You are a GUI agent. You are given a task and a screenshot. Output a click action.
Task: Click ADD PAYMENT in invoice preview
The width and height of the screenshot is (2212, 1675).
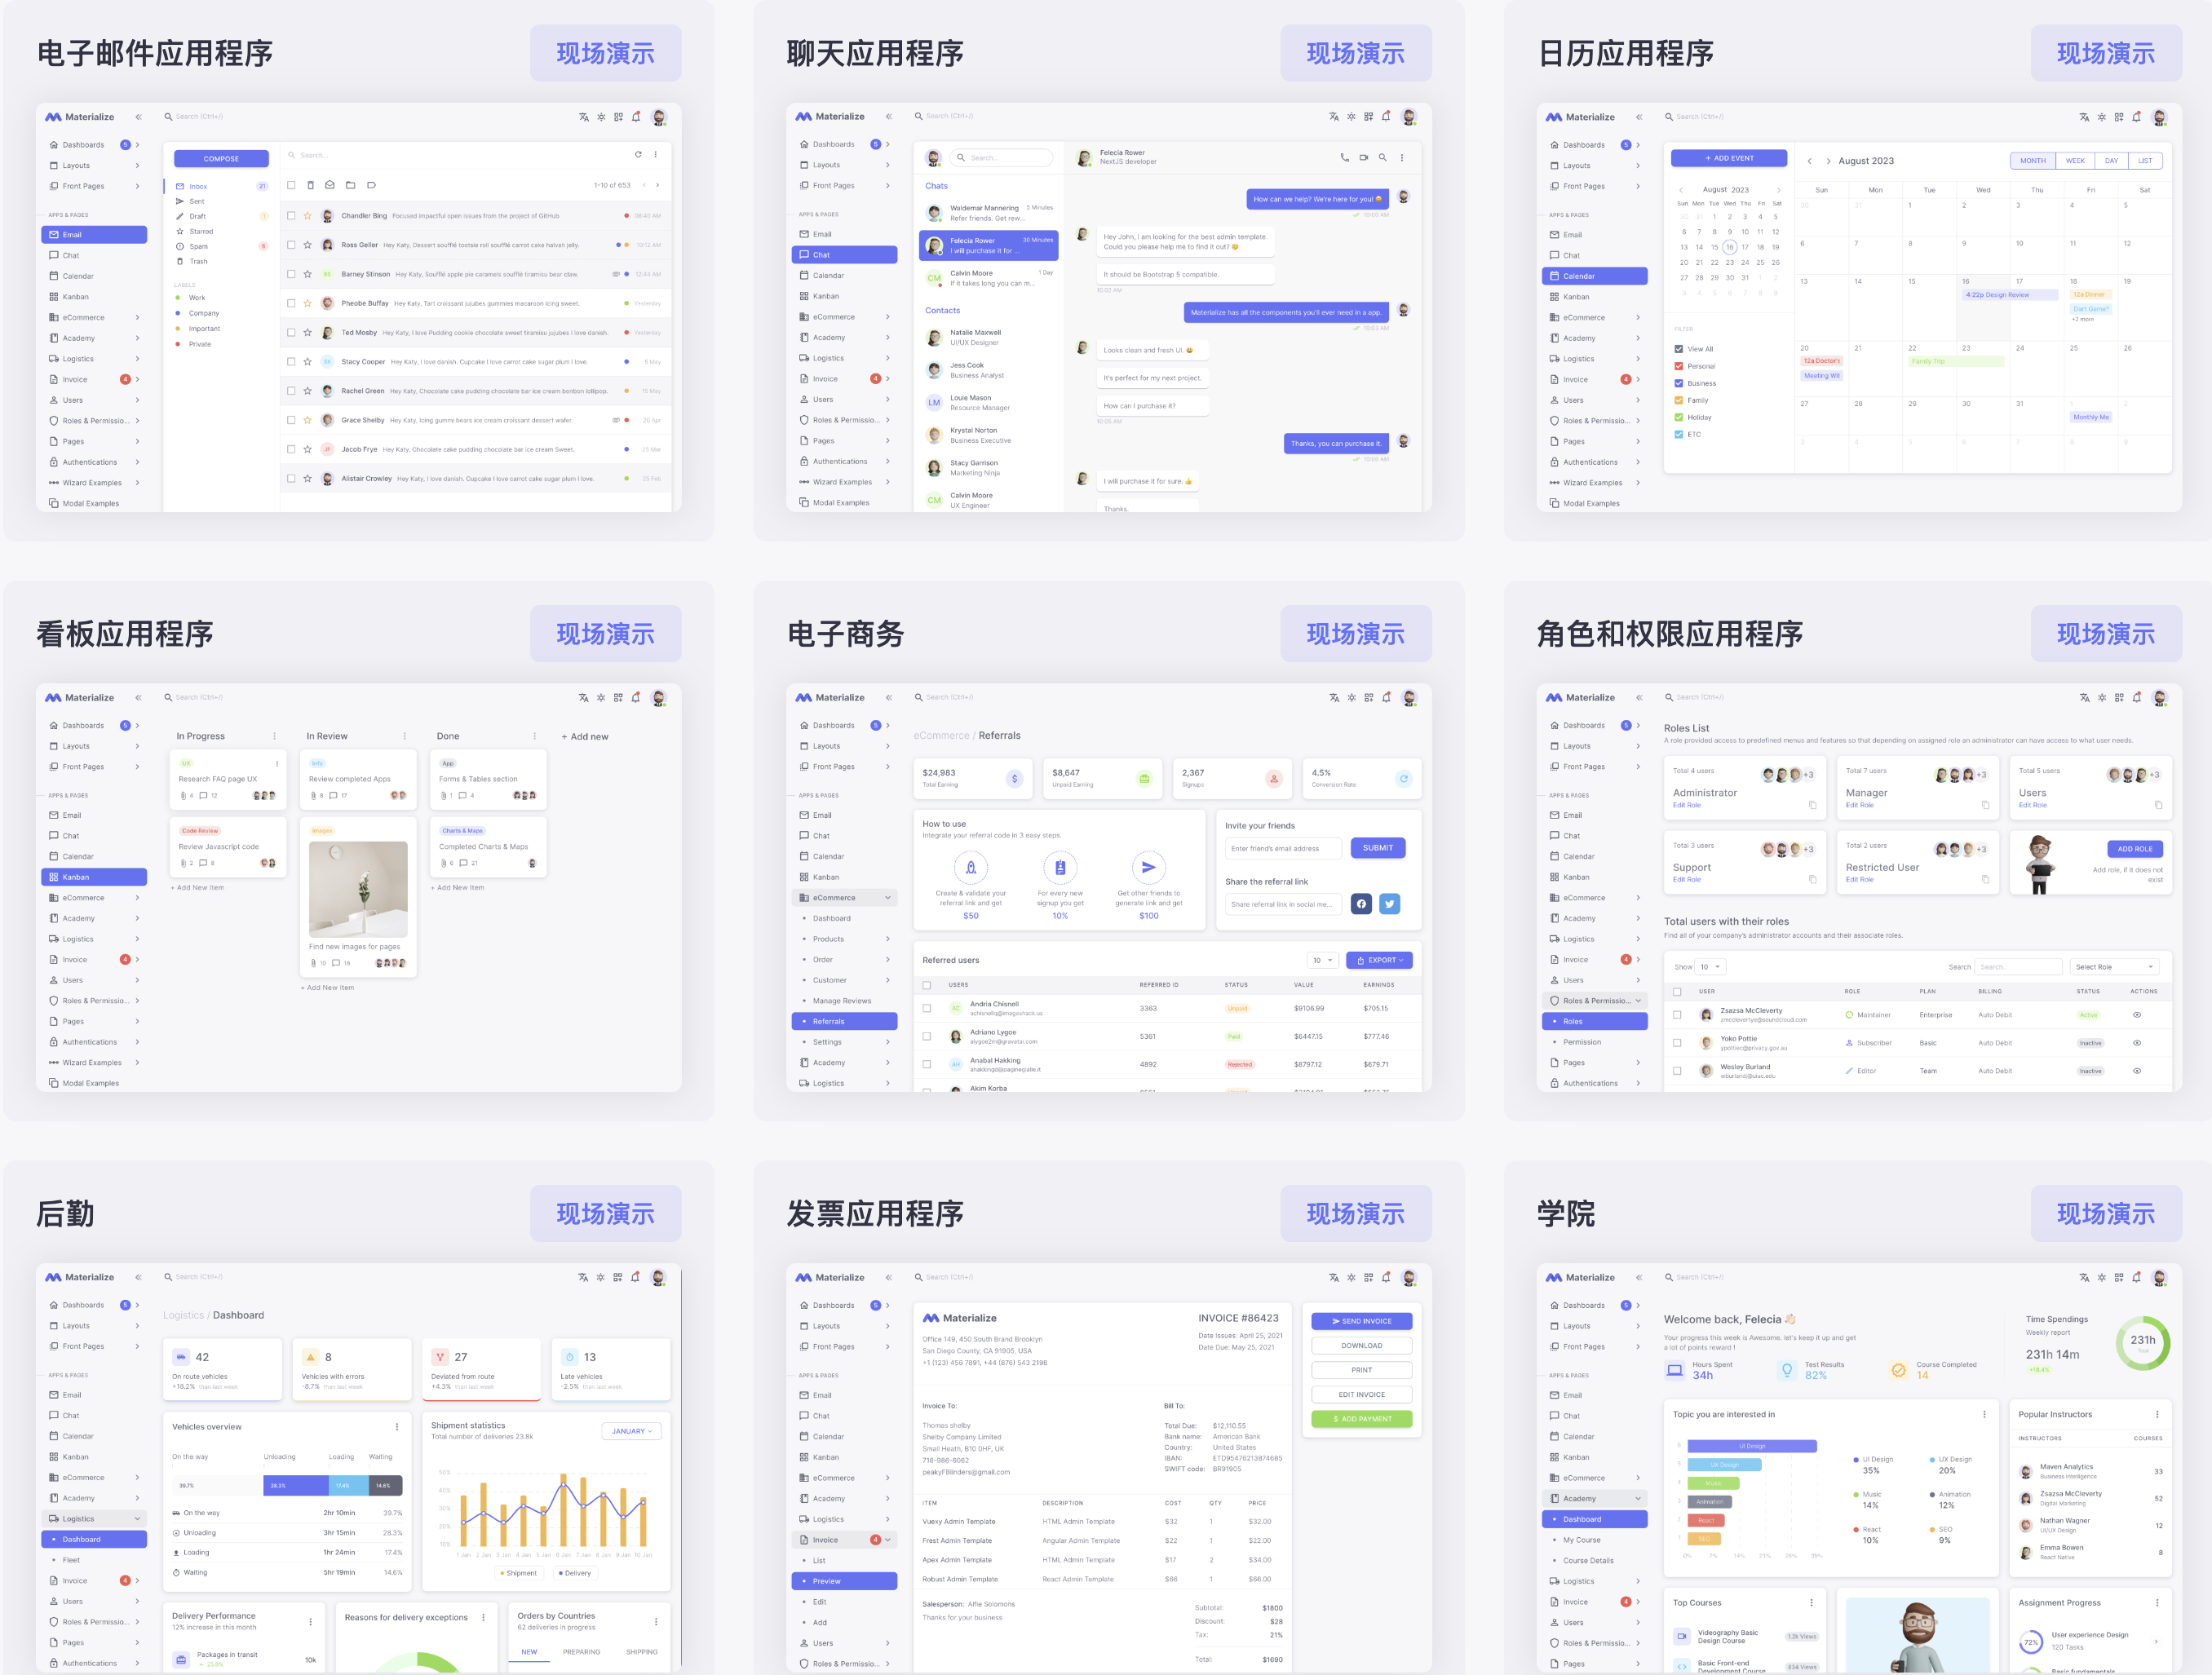point(1361,1419)
